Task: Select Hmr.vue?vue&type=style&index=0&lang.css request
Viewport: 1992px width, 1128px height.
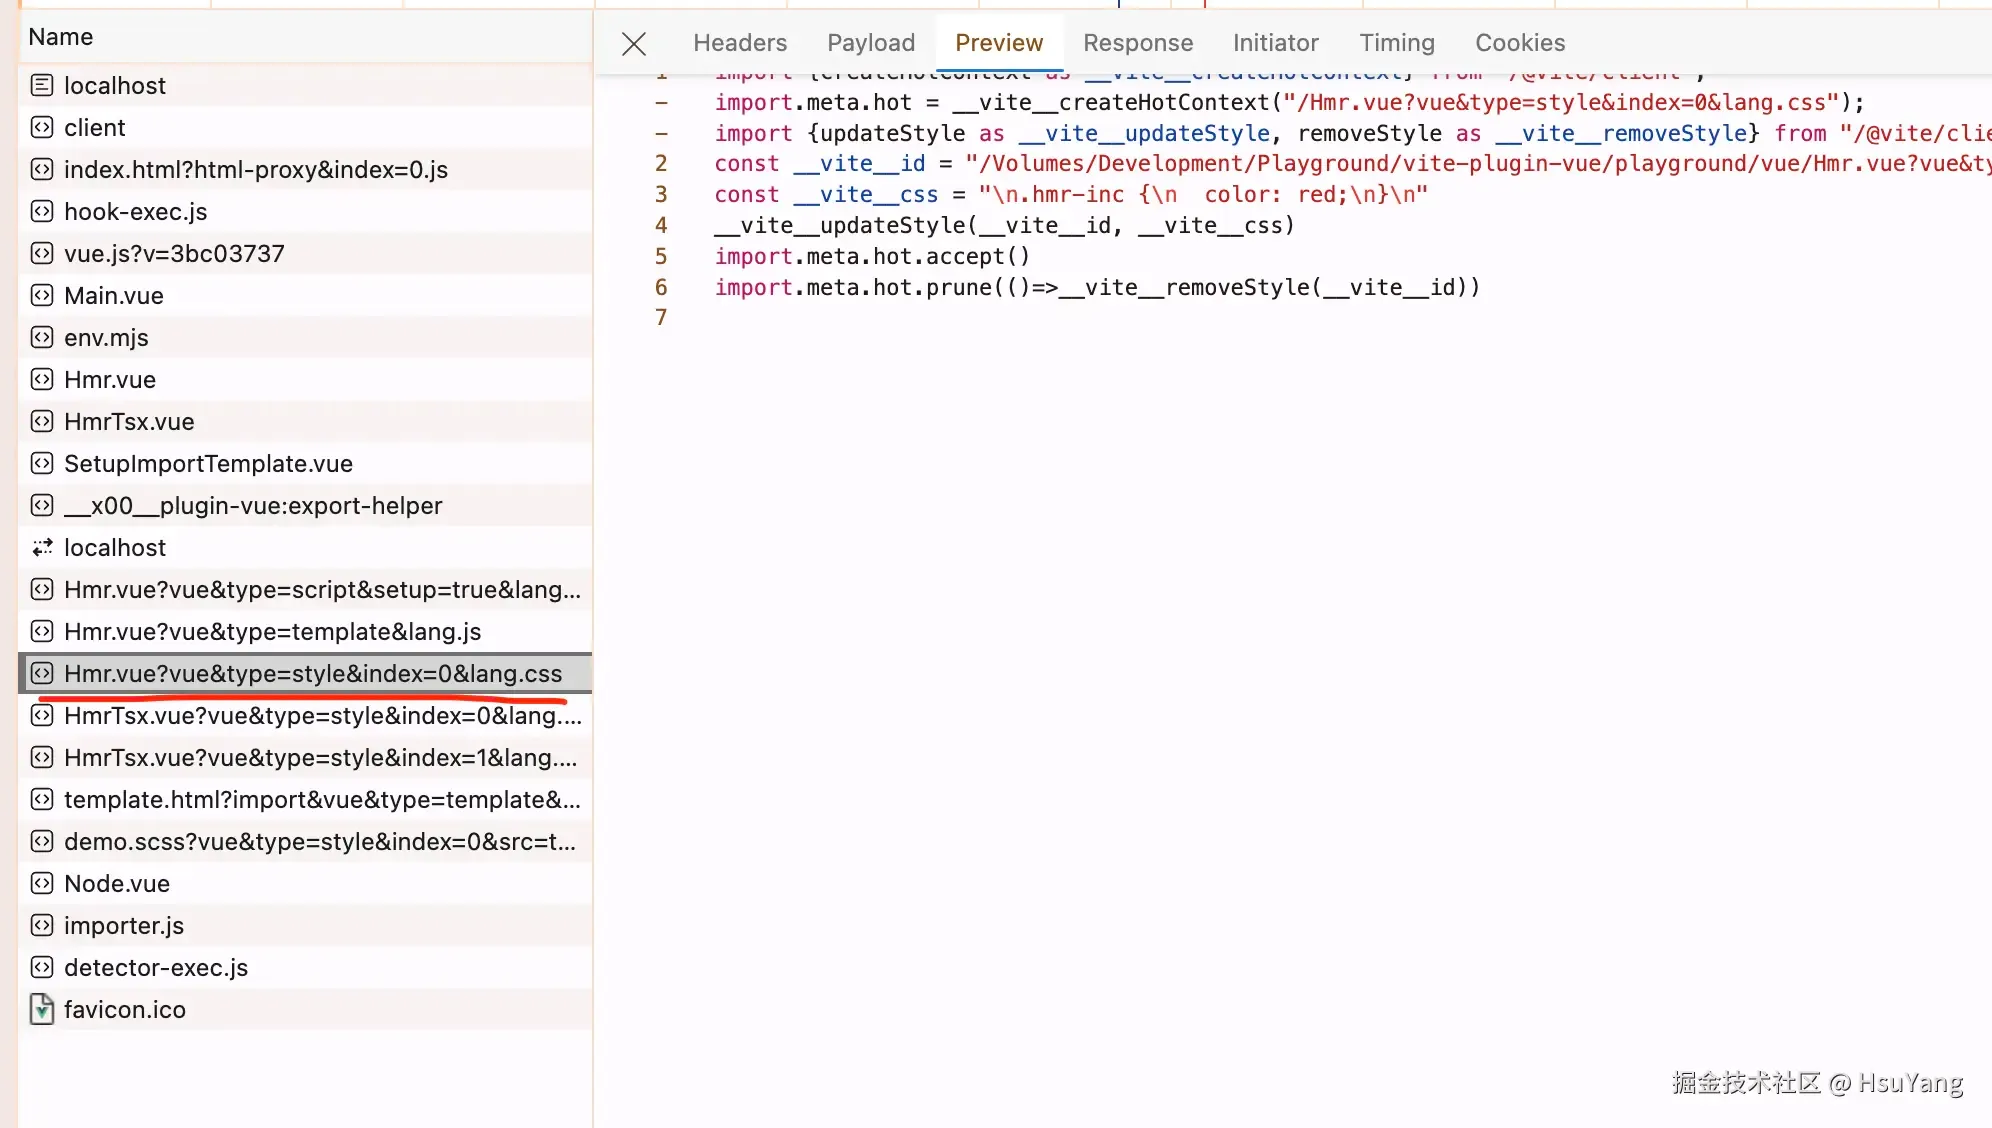Action: [x=305, y=673]
